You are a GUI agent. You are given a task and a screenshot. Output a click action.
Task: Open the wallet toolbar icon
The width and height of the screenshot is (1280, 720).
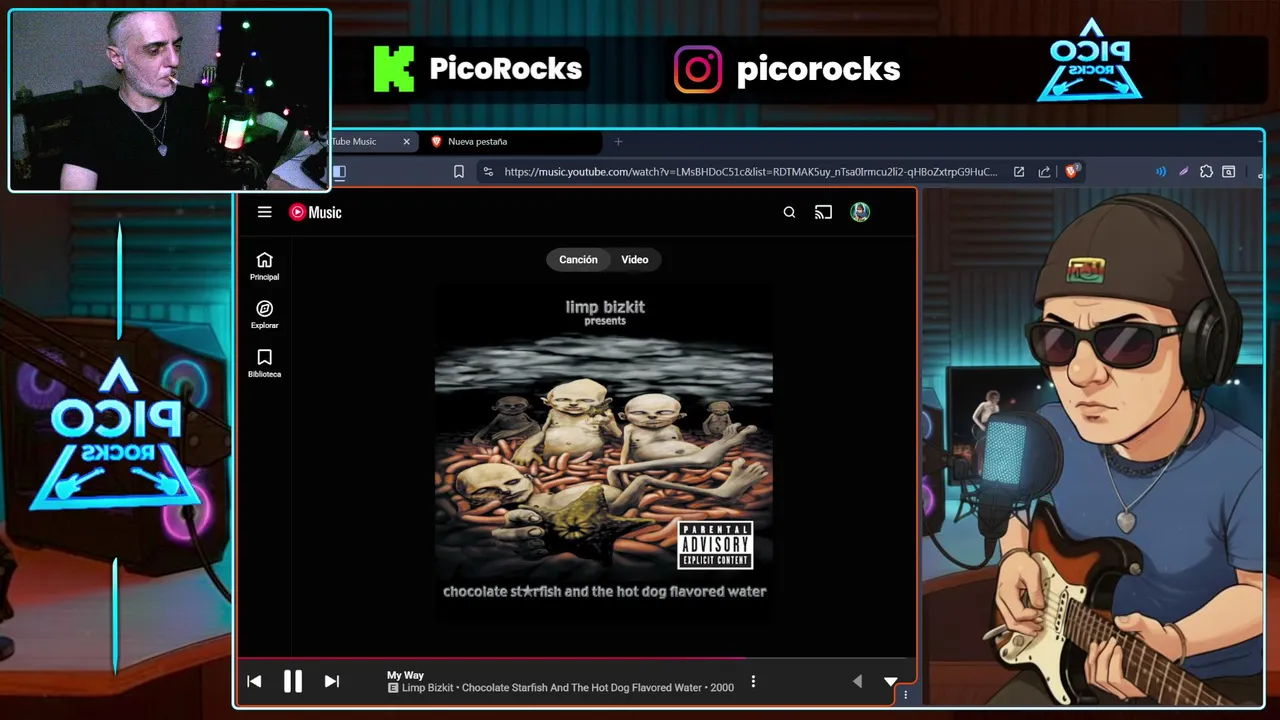tap(1229, 172)
